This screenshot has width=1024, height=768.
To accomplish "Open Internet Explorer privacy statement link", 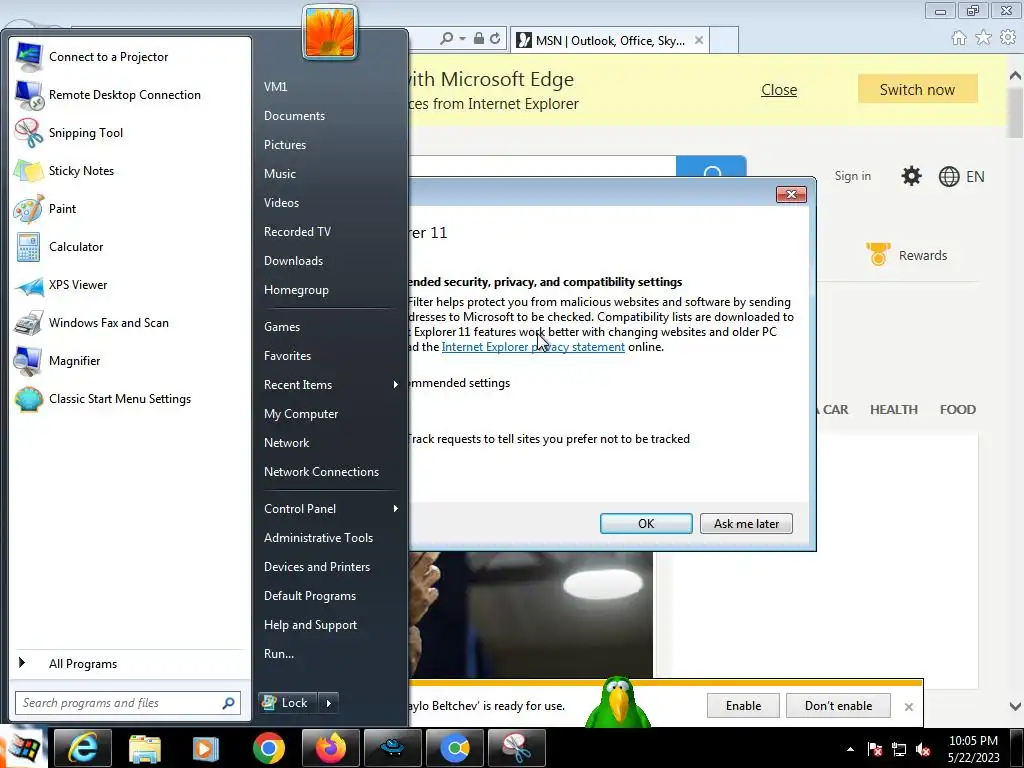I will 533,347.
